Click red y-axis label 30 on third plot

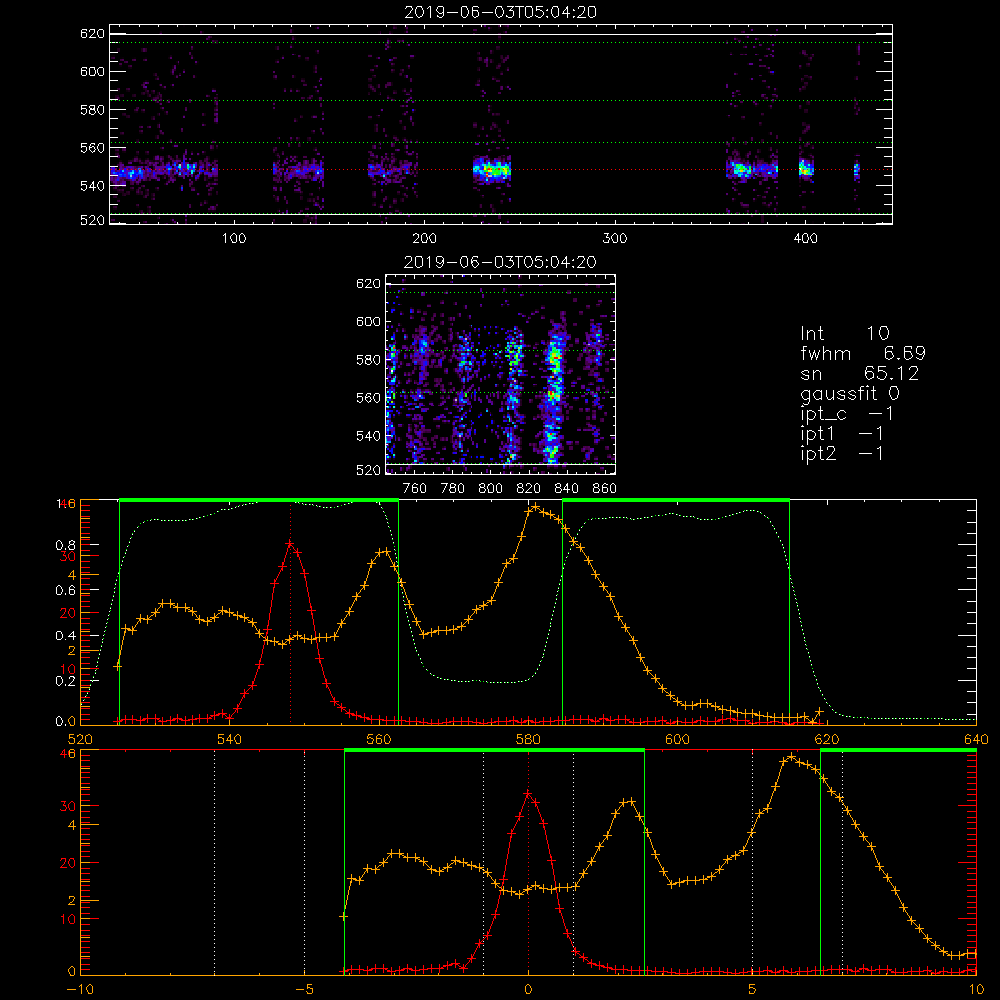click(68, 556)
